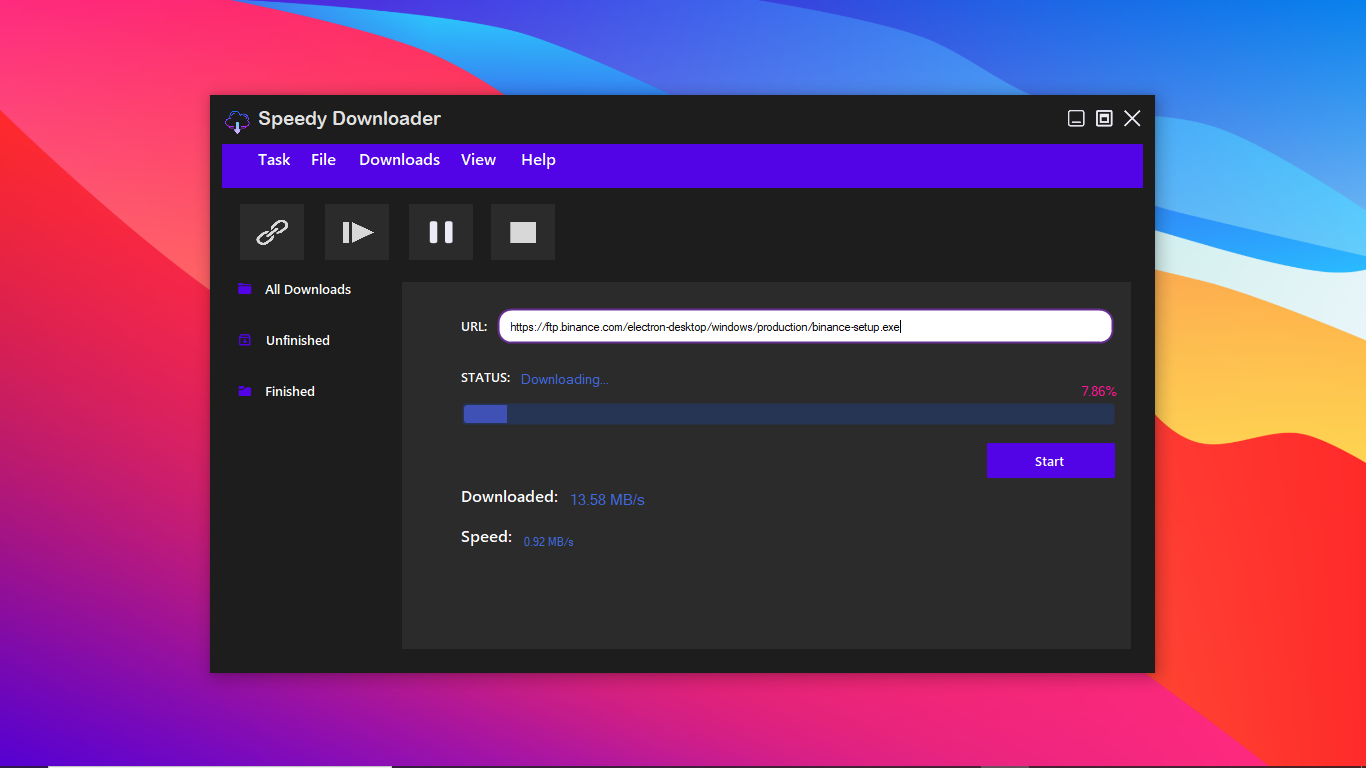Open the View menu

pyautogui.click(x=478, y=160)
